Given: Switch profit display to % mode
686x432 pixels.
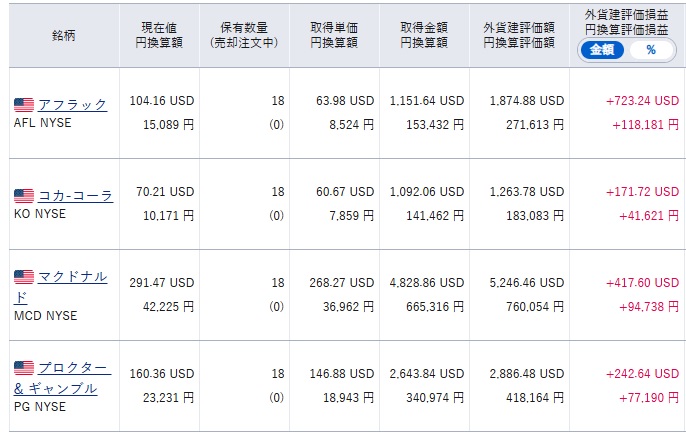Looking at the screenshot, I should [x=651, y=49].
